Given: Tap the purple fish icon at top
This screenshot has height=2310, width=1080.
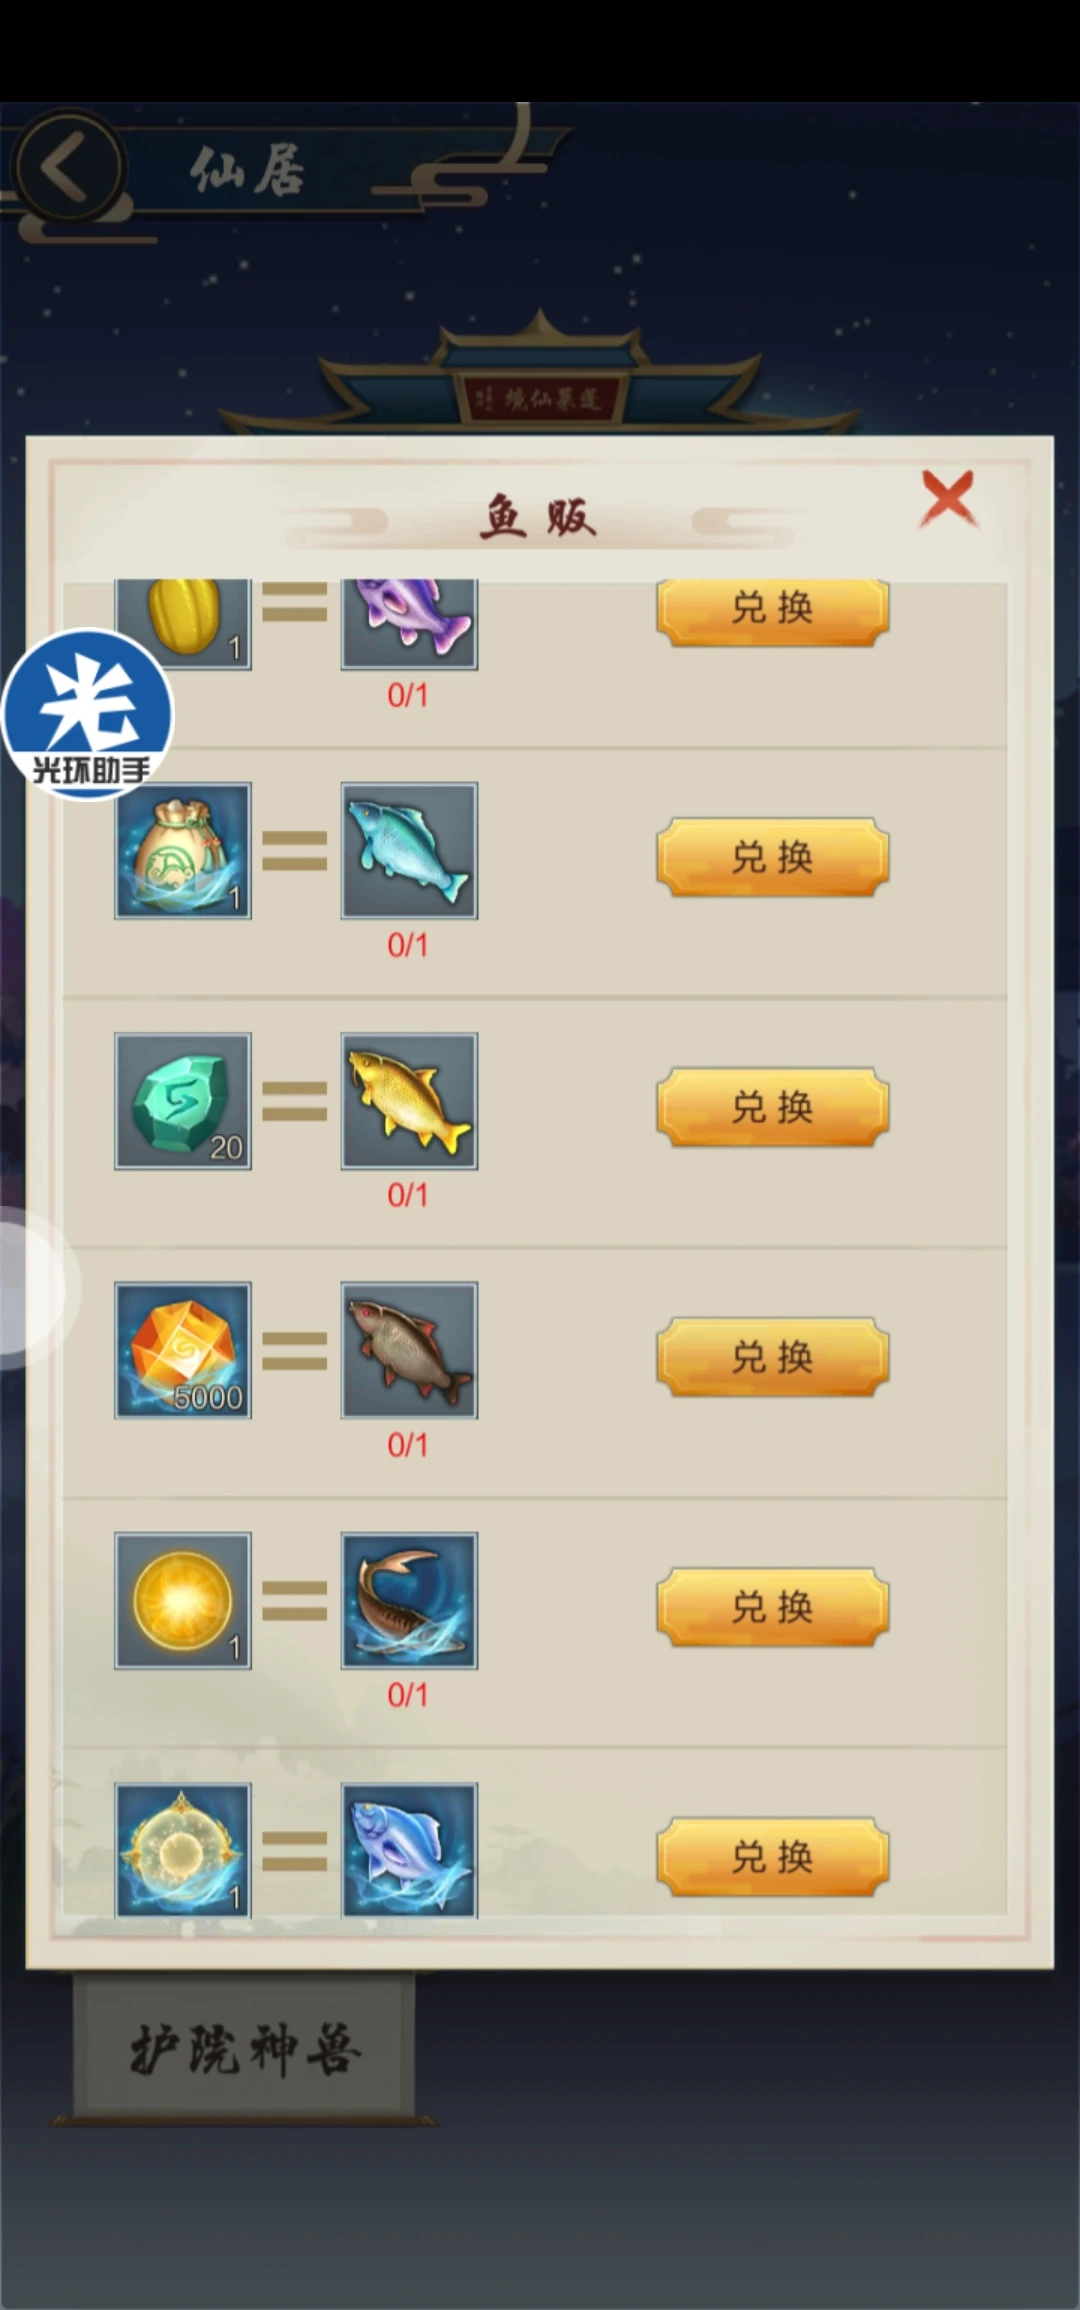Looking at the screenshot, I should 409,624.
